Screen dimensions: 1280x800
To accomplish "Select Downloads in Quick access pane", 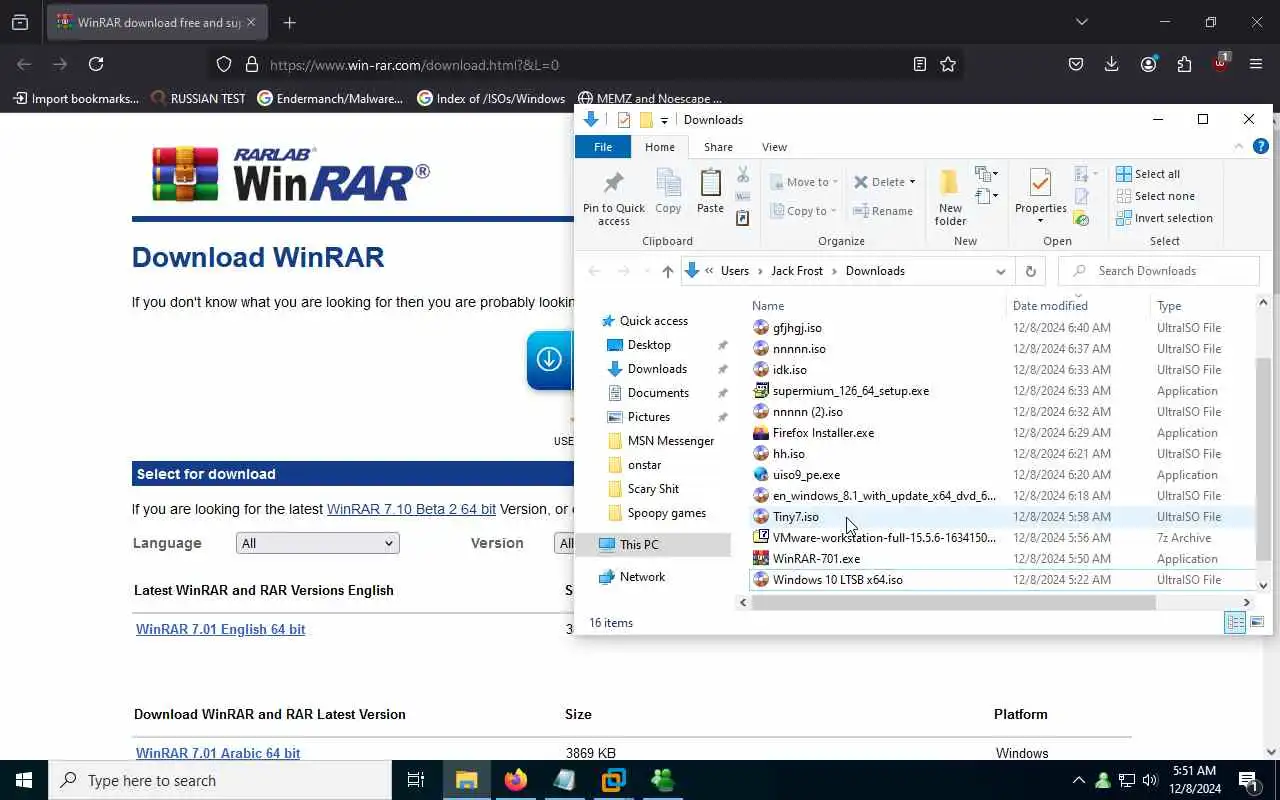I will pyautogui.click(x=657, y=369).
